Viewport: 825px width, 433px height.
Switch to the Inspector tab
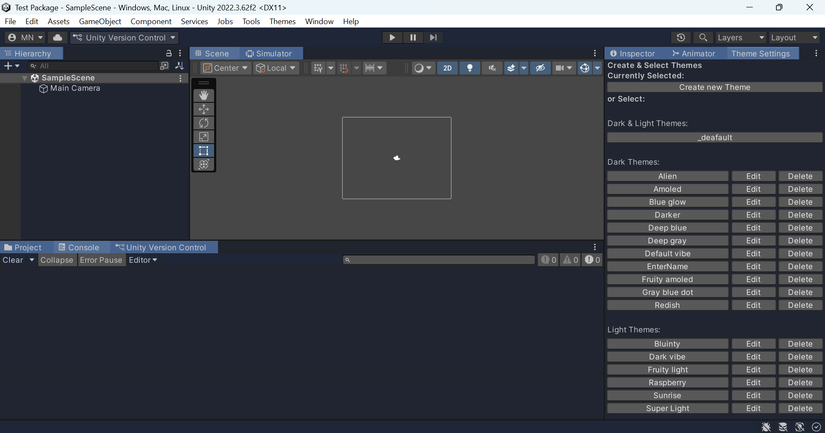pos(632,54)
